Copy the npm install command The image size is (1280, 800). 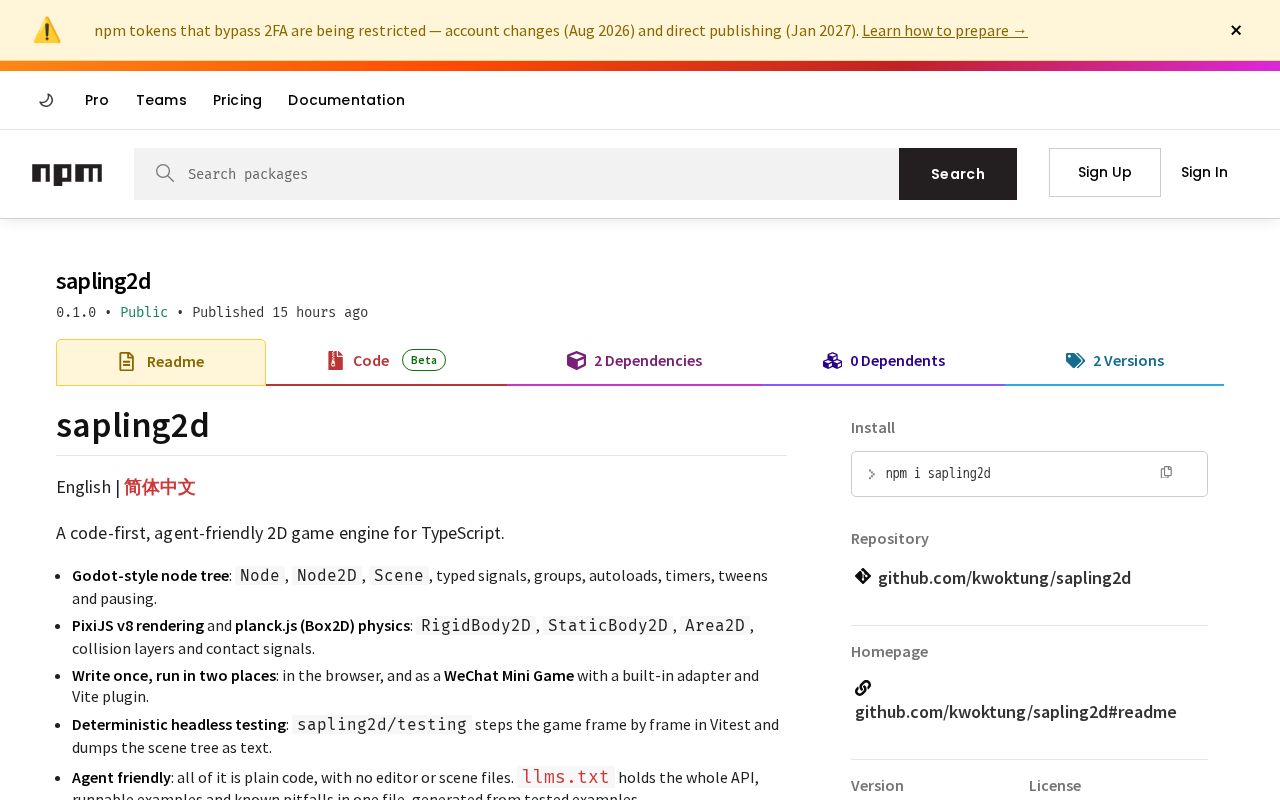[1166, 472]
